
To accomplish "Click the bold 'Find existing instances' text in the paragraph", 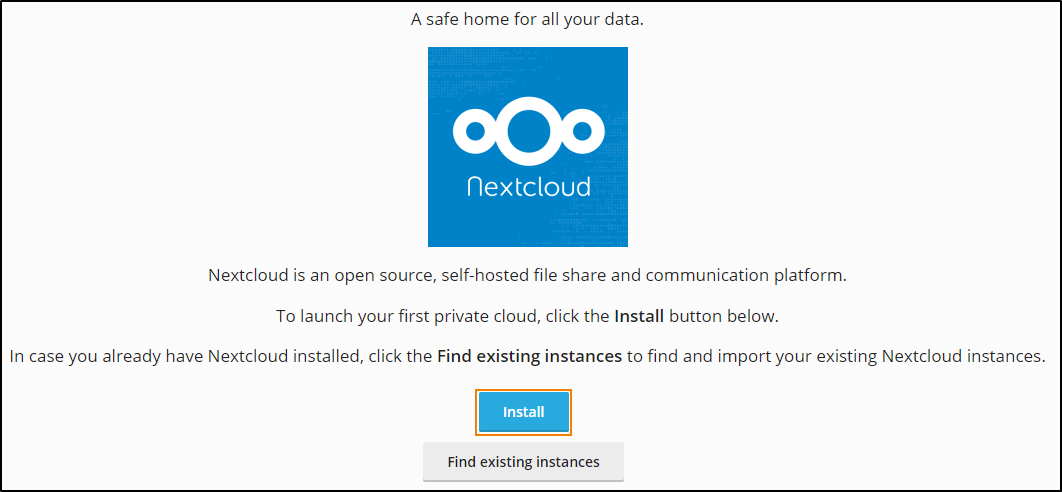I will (x=529, y=356).
